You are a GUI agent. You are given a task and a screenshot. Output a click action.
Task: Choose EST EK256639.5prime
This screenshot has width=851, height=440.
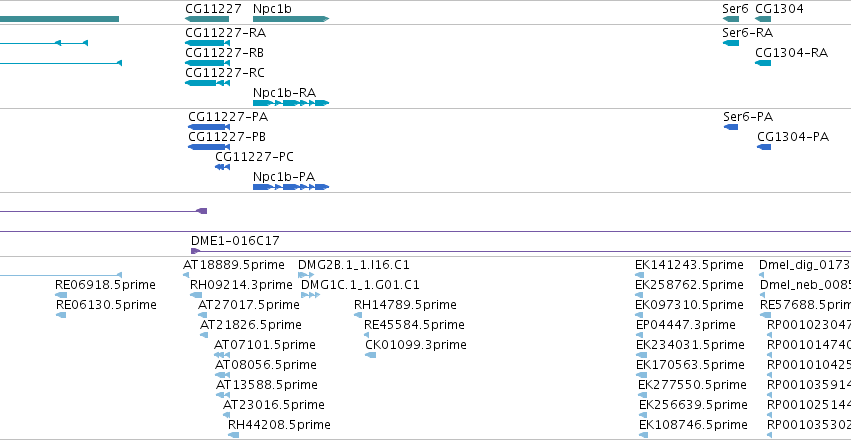click(x=643, y=416)
